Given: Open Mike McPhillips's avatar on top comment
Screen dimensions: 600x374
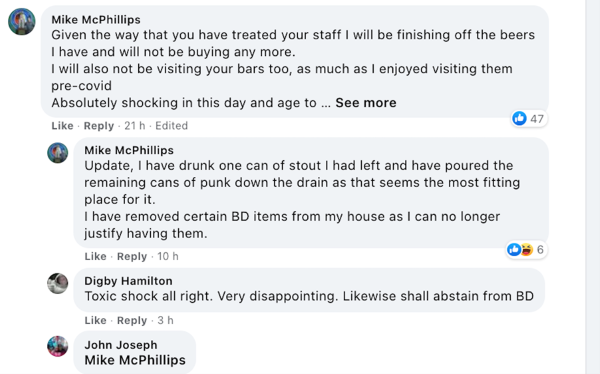Looking at the screenshot, I should point(22,21).
